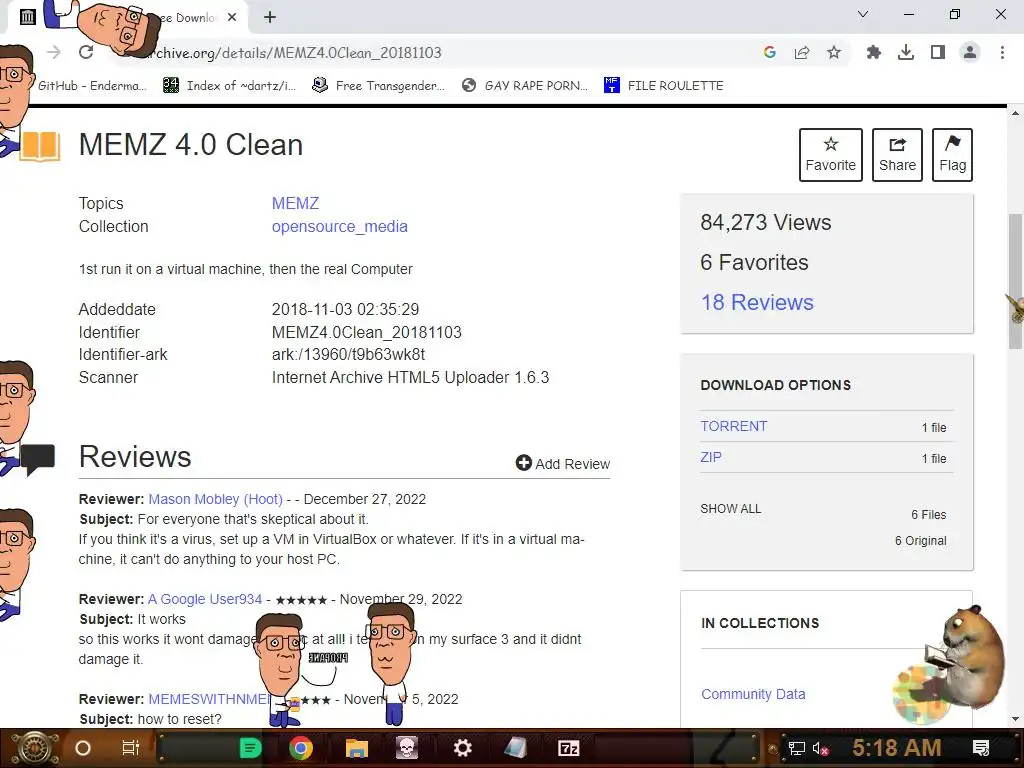The height and width of the screenshot is (768, 1024).
Task: Open the Chrome profile avatar
Action: pos(970,52)
